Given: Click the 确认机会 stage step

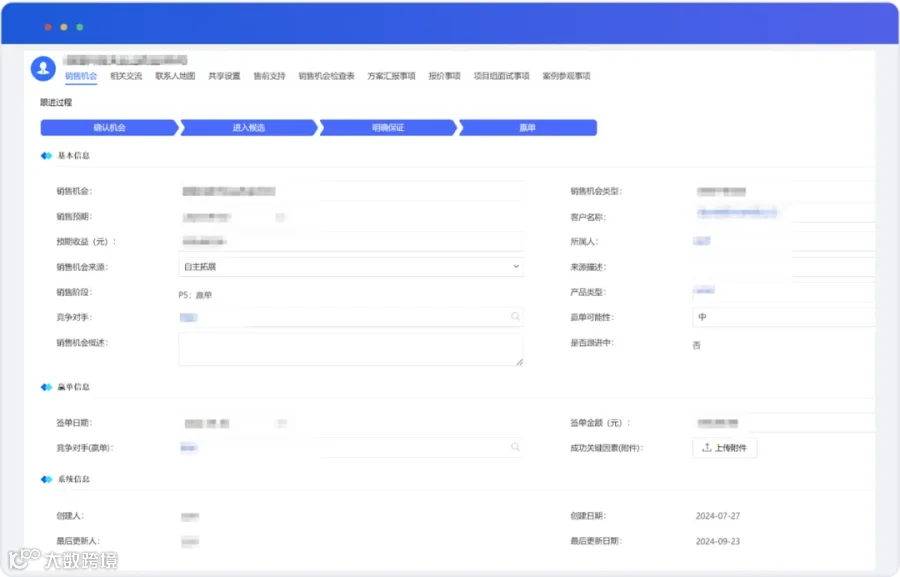Looking at the screenshot, I should 109,127.
